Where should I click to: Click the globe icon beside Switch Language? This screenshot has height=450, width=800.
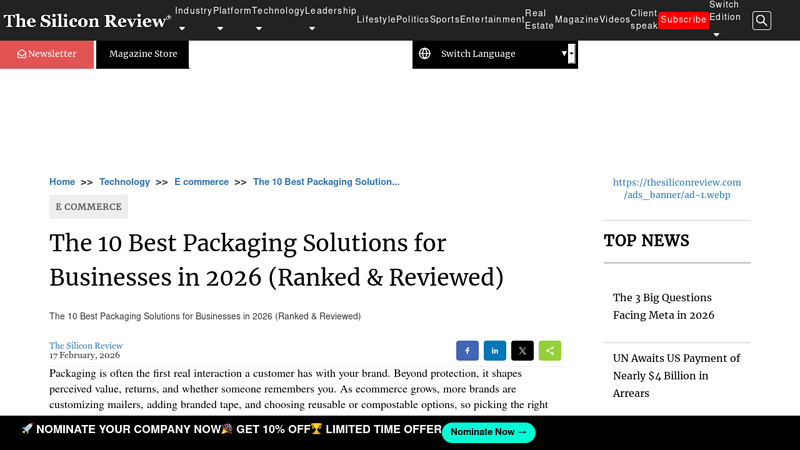click(424, 54)
